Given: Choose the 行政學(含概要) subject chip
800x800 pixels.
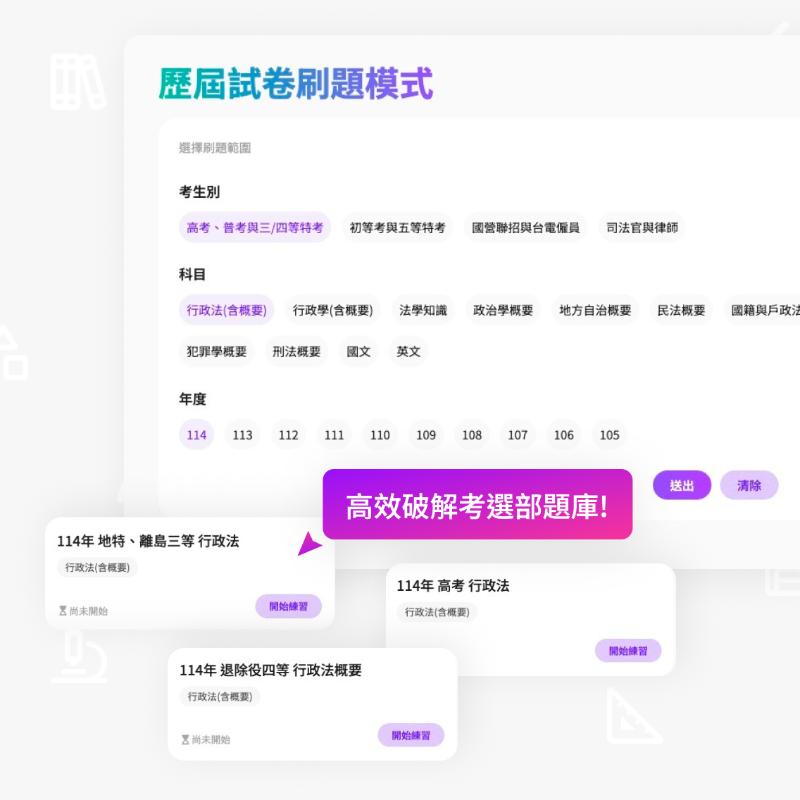Looking at the screenshot, I should point(333,311).
